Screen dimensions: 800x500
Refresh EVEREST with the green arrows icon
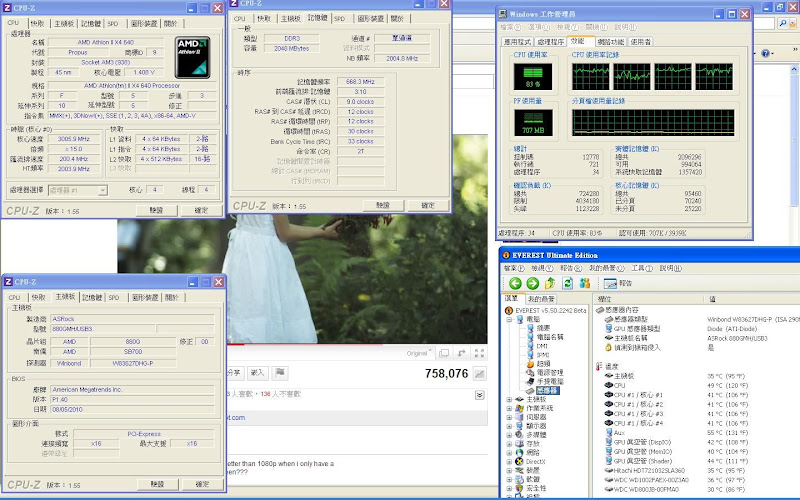pyautogui.click(x=567, y=283)
